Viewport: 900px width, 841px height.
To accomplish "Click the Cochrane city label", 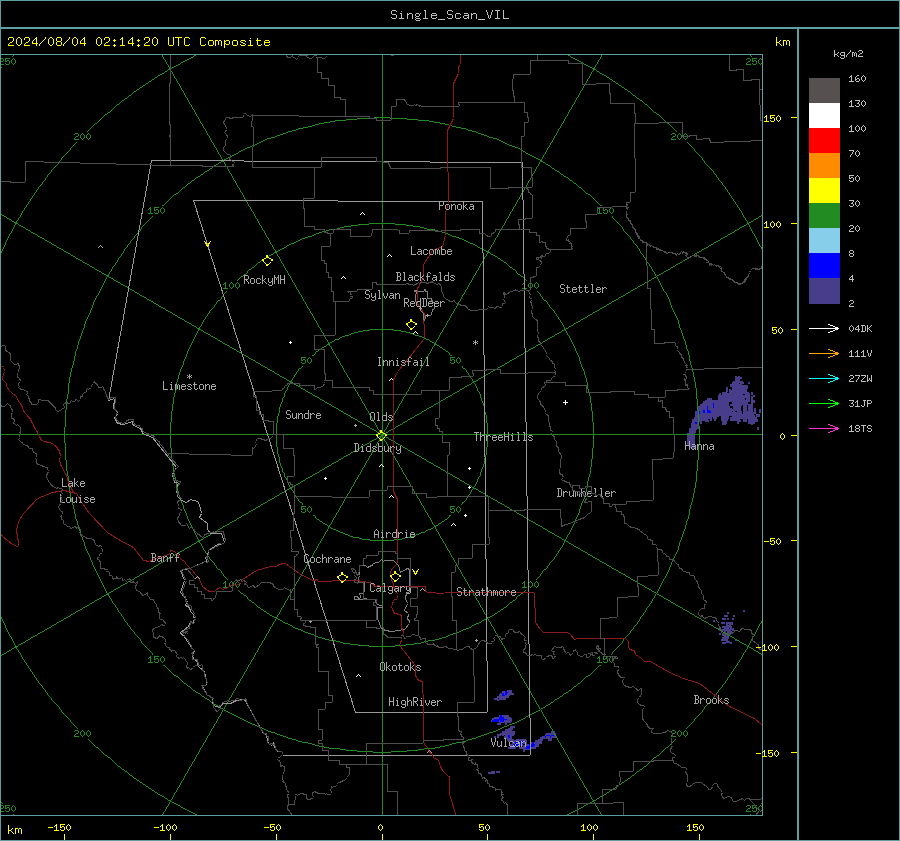I will (x=327, y=559).
